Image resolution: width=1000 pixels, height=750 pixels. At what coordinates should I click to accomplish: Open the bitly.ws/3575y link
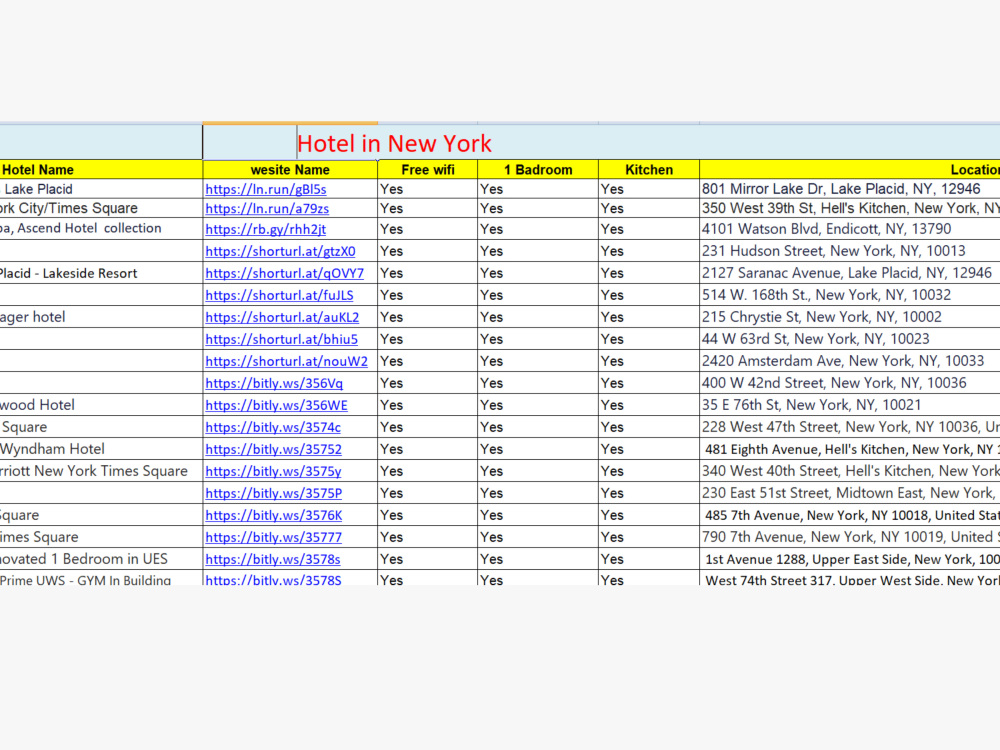(x=273, y=471)
